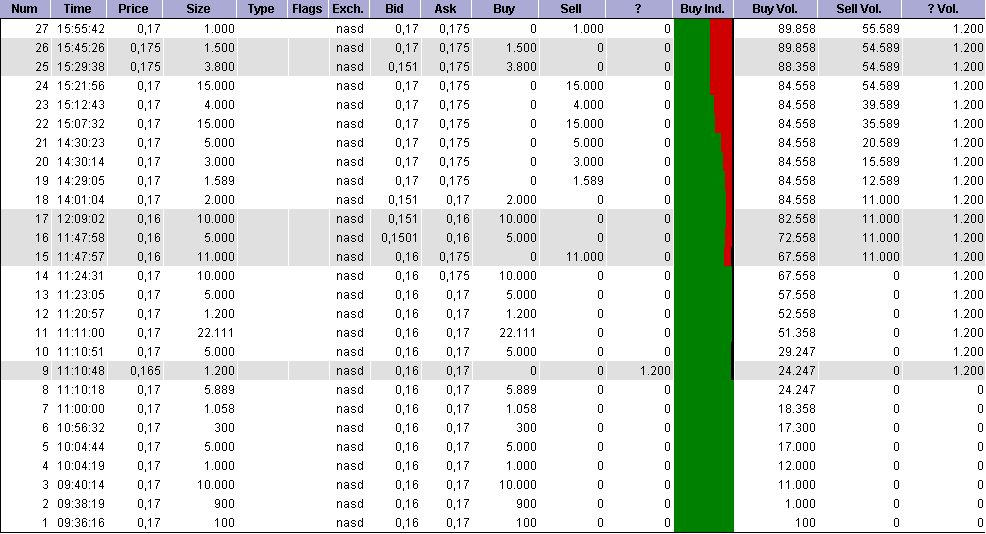Screen dimensions: 986x534
Task: Sort by the Exch. column header
Action: (347, 9)
